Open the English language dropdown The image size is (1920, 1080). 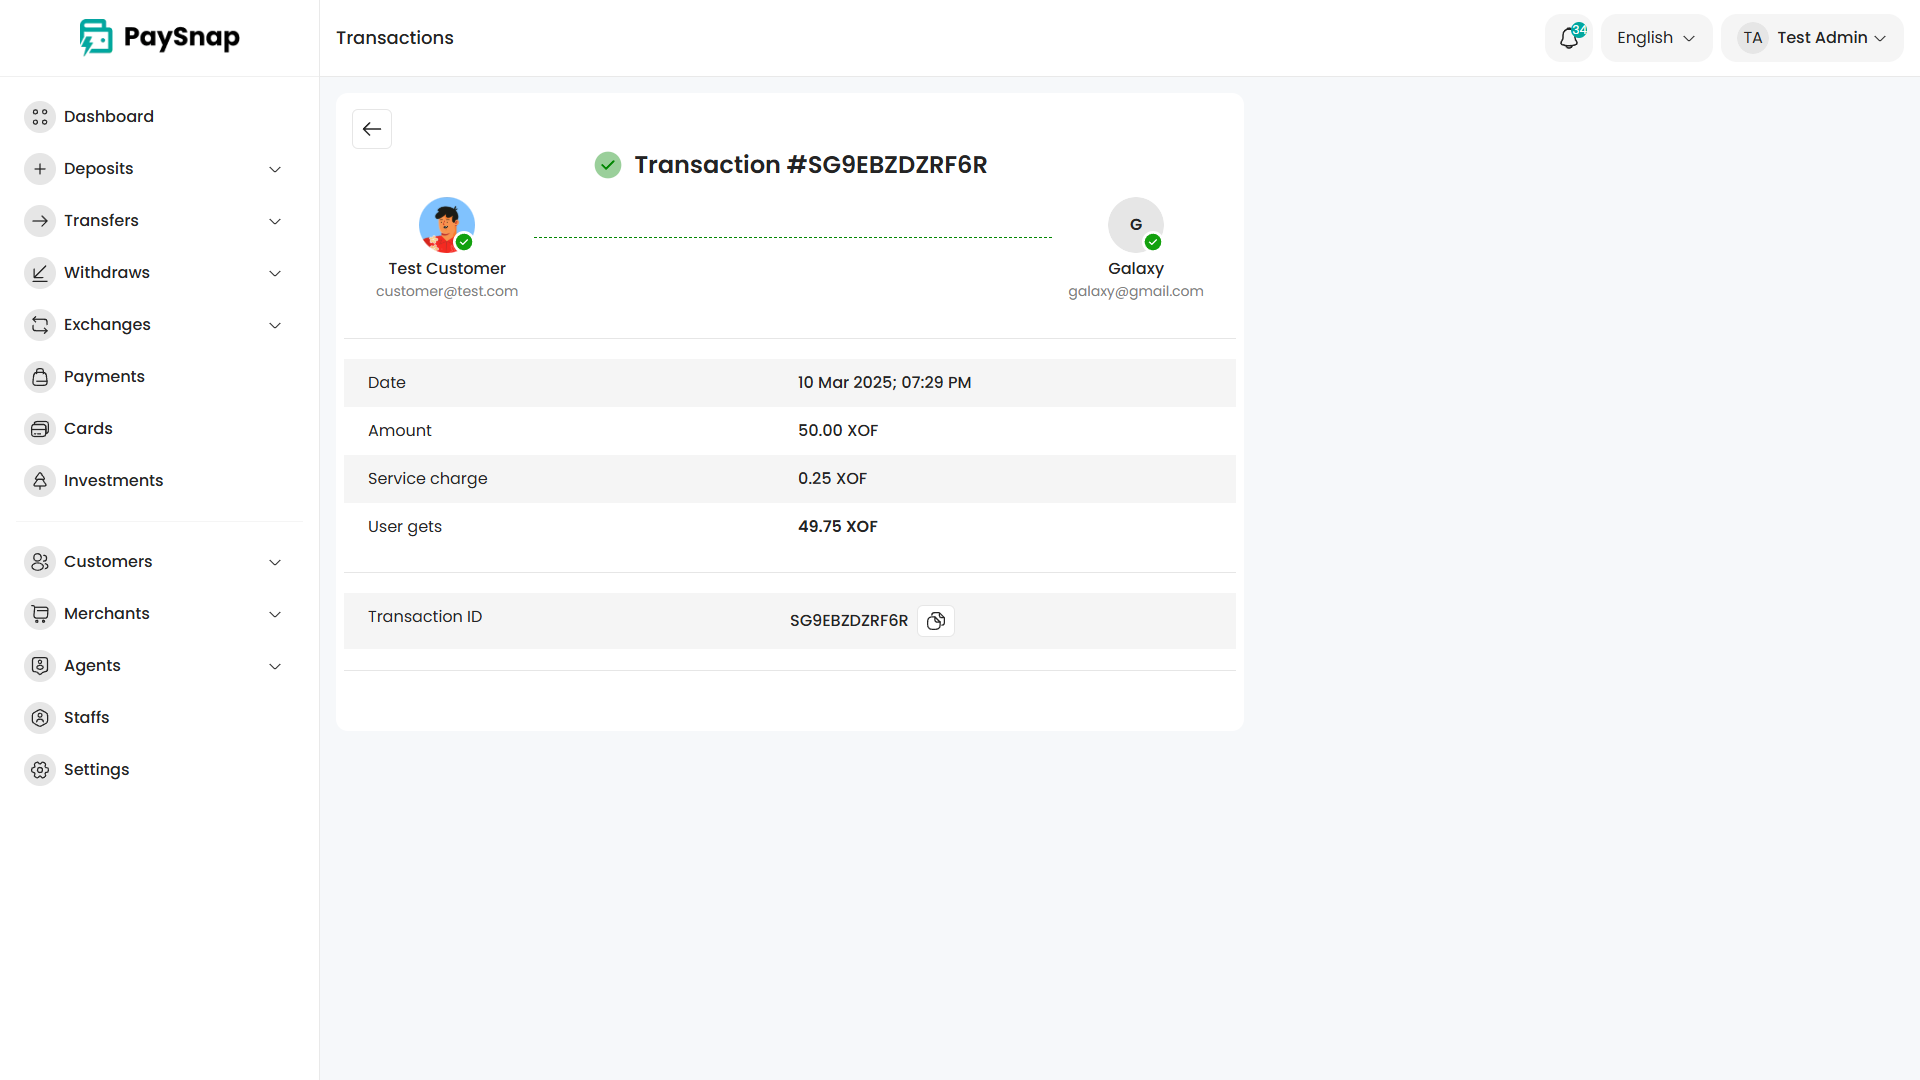(1656, 38)
